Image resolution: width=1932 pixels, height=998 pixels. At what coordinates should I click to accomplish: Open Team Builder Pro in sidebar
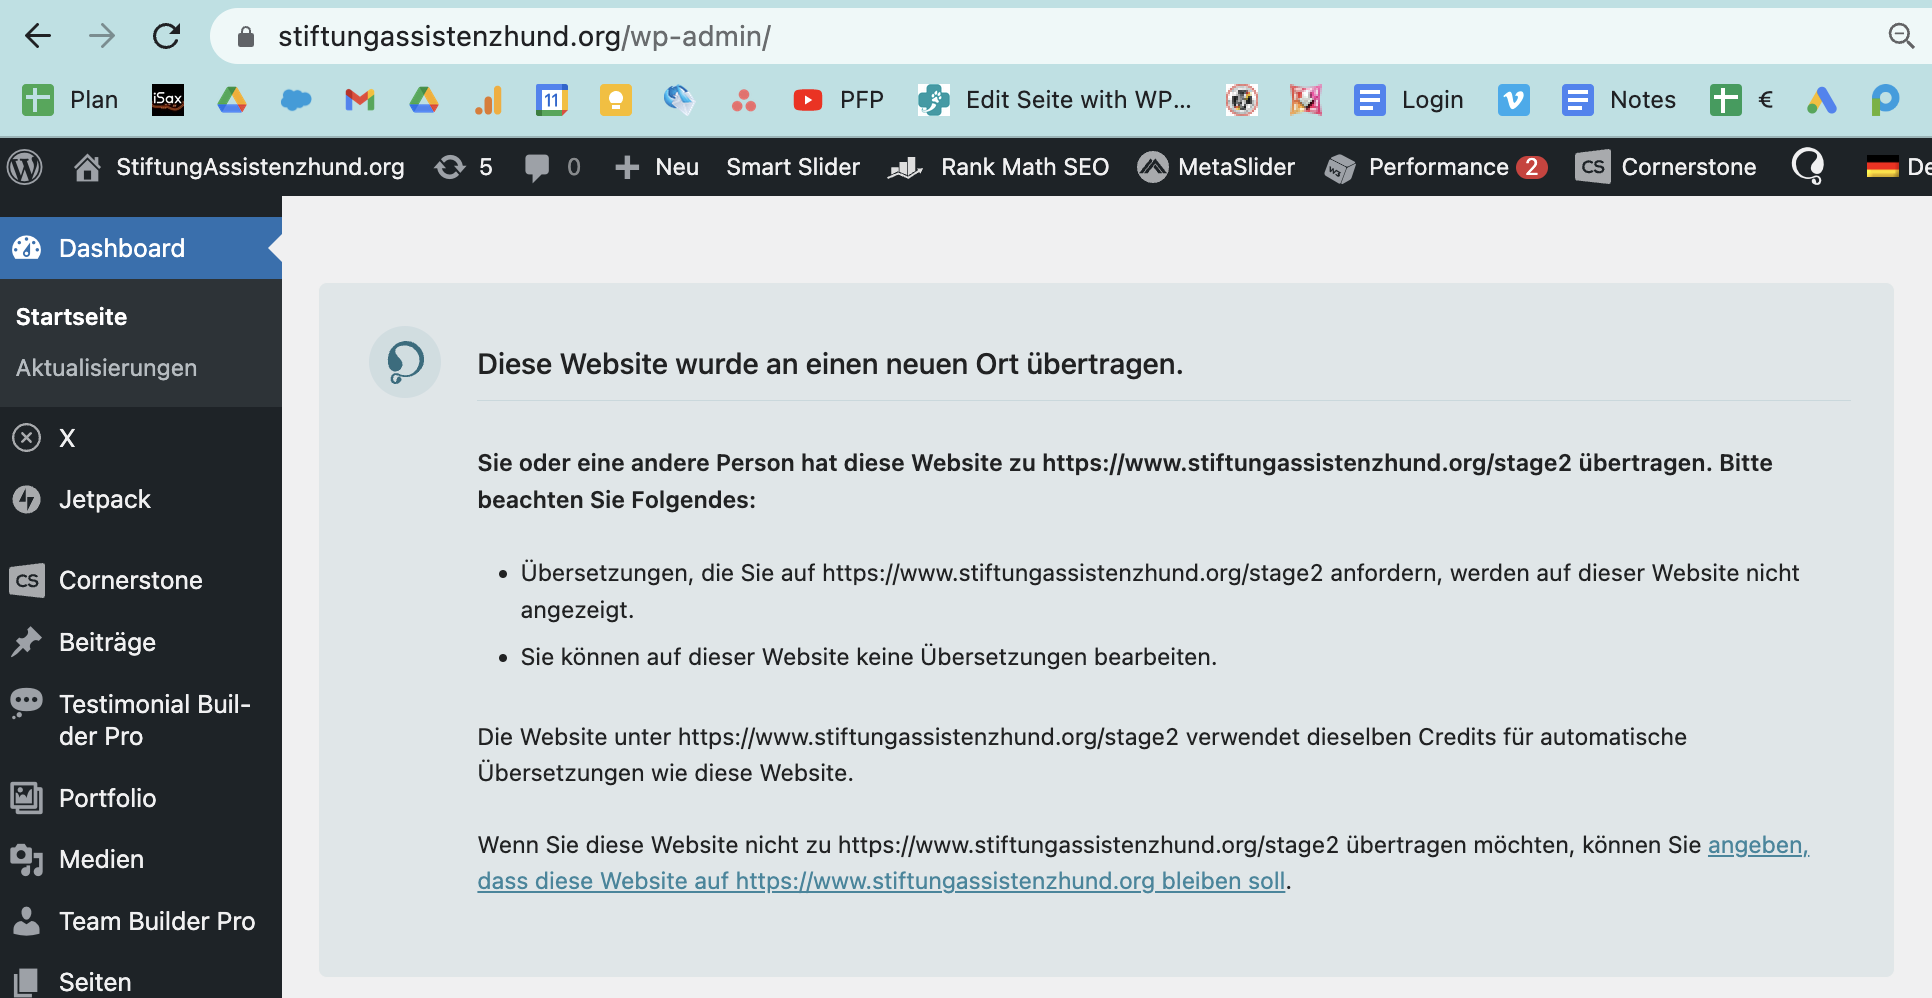pos(140,921)
